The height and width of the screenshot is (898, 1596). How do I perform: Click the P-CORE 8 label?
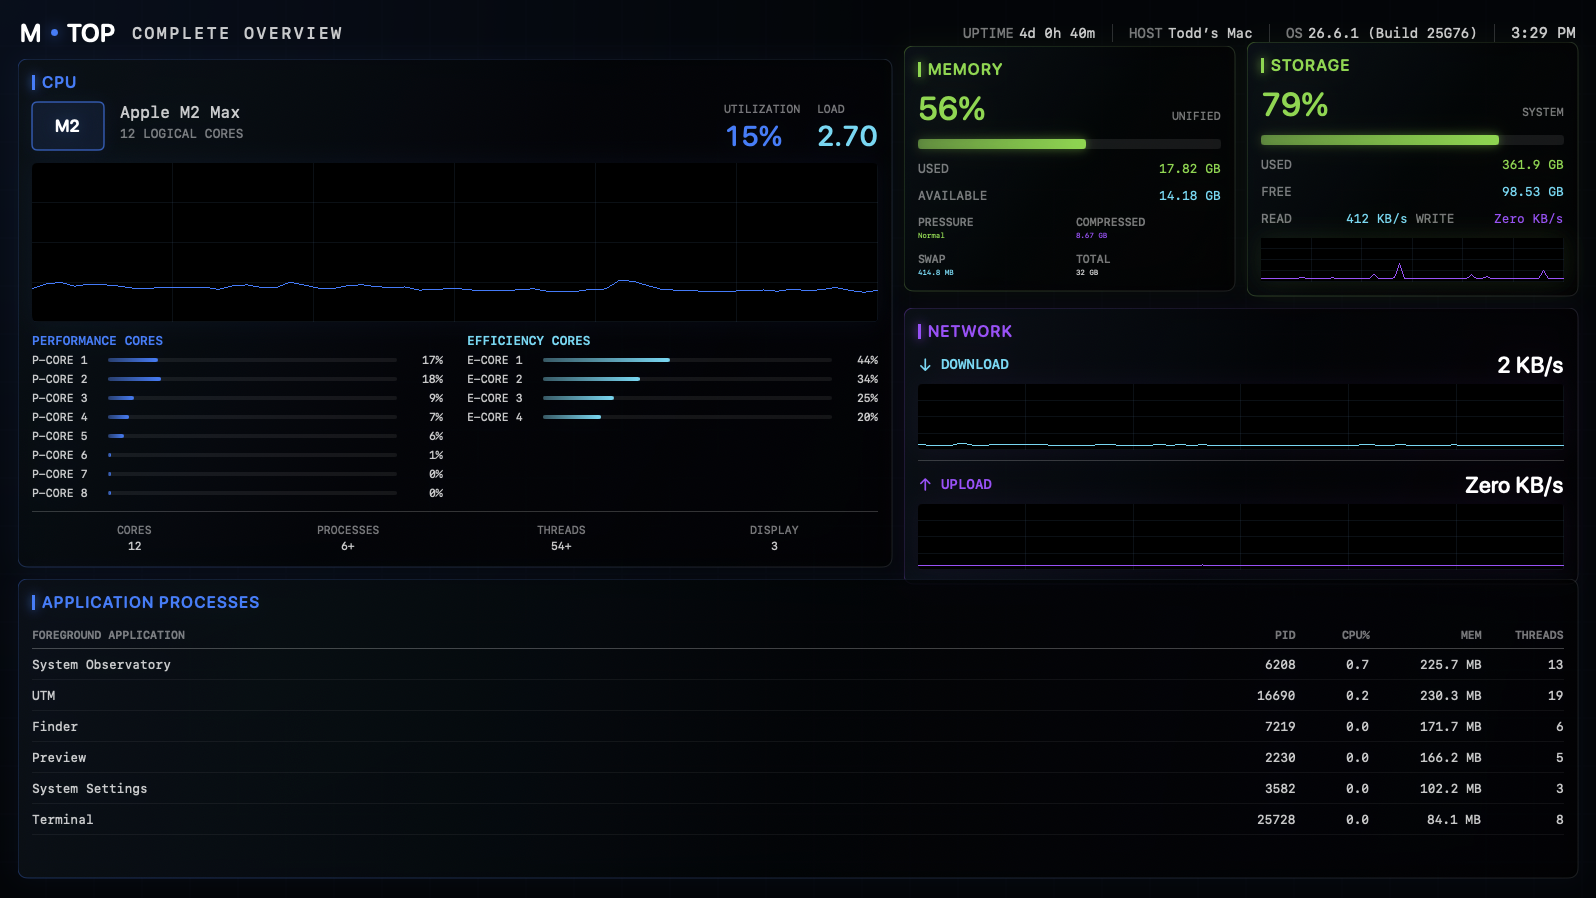pos(60,493)
